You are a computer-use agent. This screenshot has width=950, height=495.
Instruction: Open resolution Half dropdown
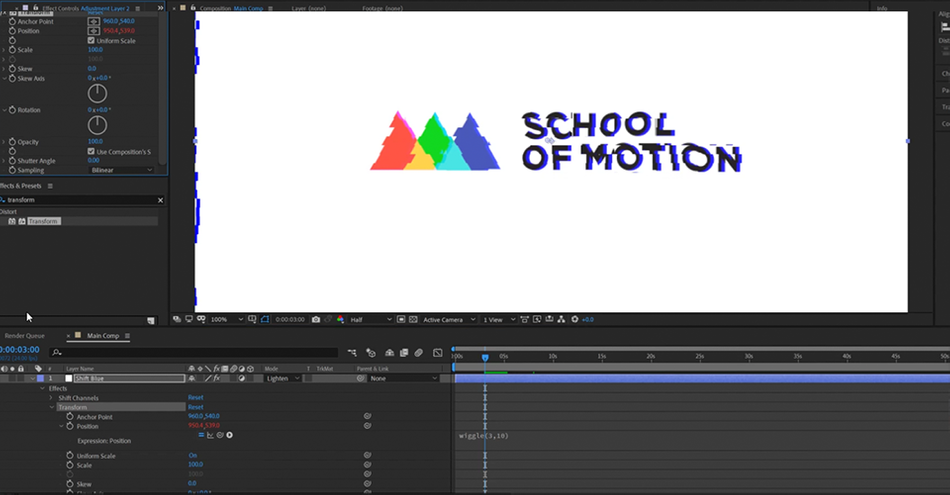pyautogui.click(x=370, y=319)
